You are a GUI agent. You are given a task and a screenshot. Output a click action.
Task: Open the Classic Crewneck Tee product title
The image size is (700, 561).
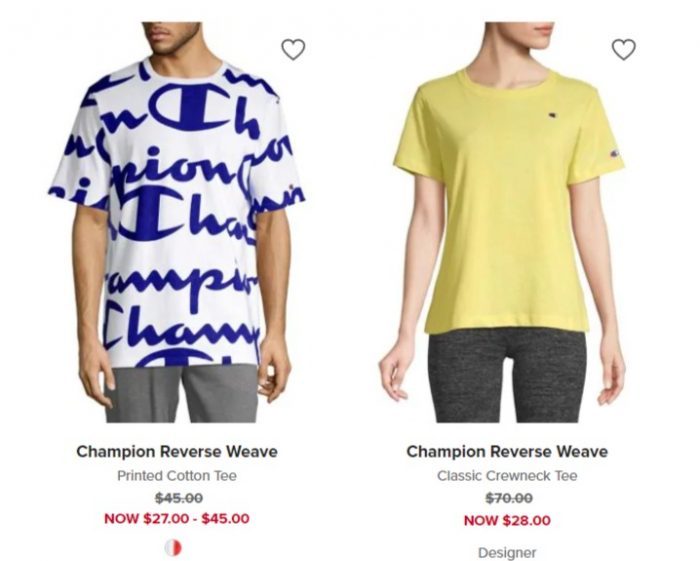point(507,476)
